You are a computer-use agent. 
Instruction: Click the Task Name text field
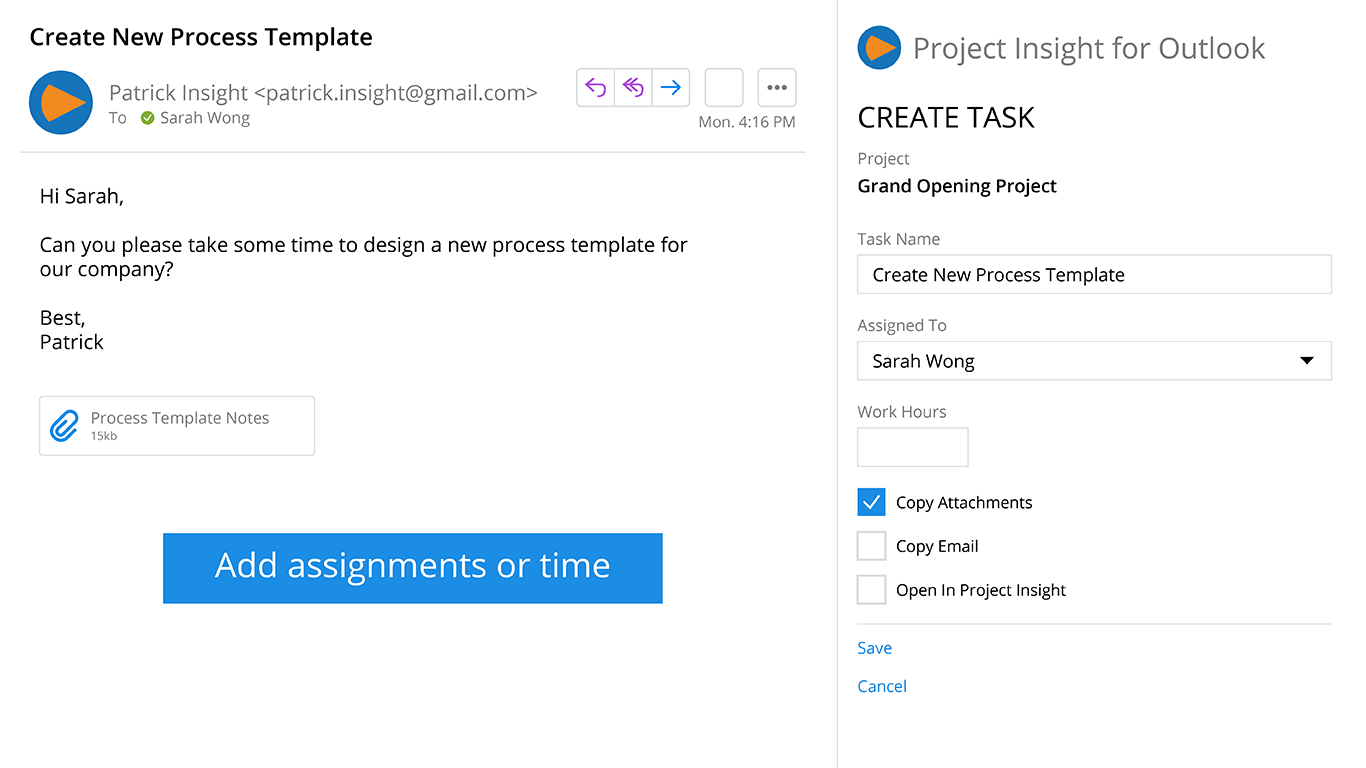coord(1094,275)
